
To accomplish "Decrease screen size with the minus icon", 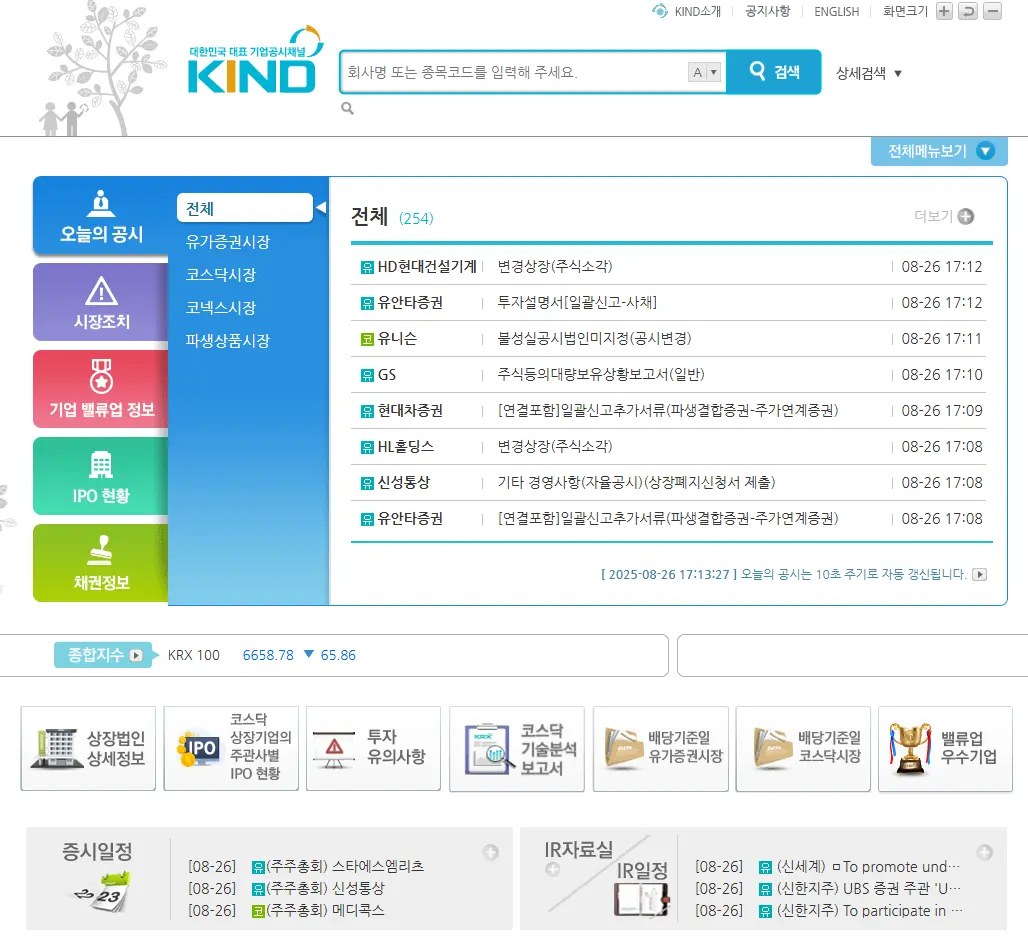I will [x=993, y=11].
